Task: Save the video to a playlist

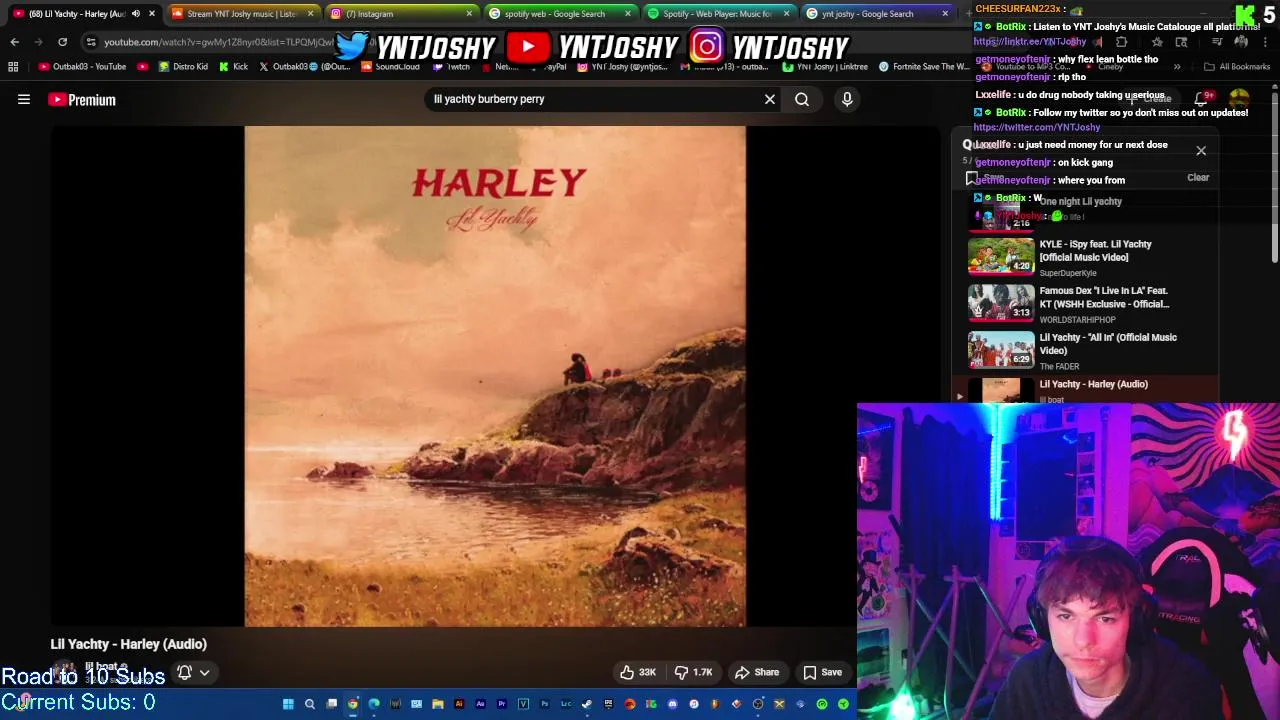Action: click(x=822, y=672)
